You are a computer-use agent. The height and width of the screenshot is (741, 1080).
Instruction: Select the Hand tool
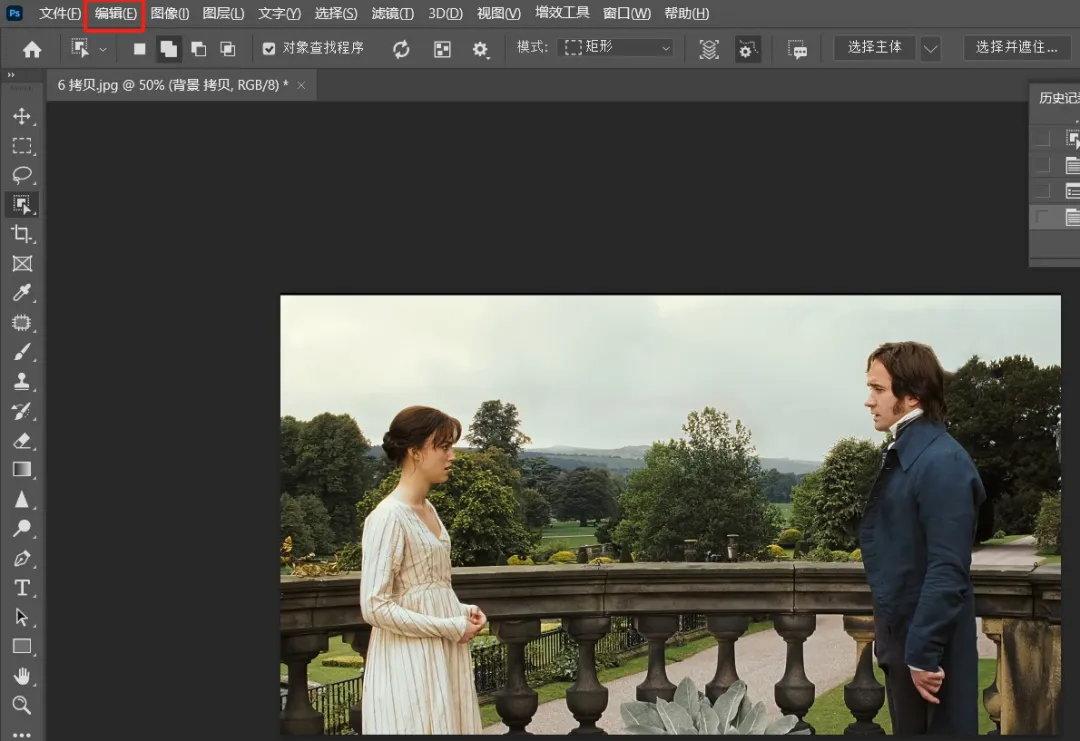click(22, 676)
